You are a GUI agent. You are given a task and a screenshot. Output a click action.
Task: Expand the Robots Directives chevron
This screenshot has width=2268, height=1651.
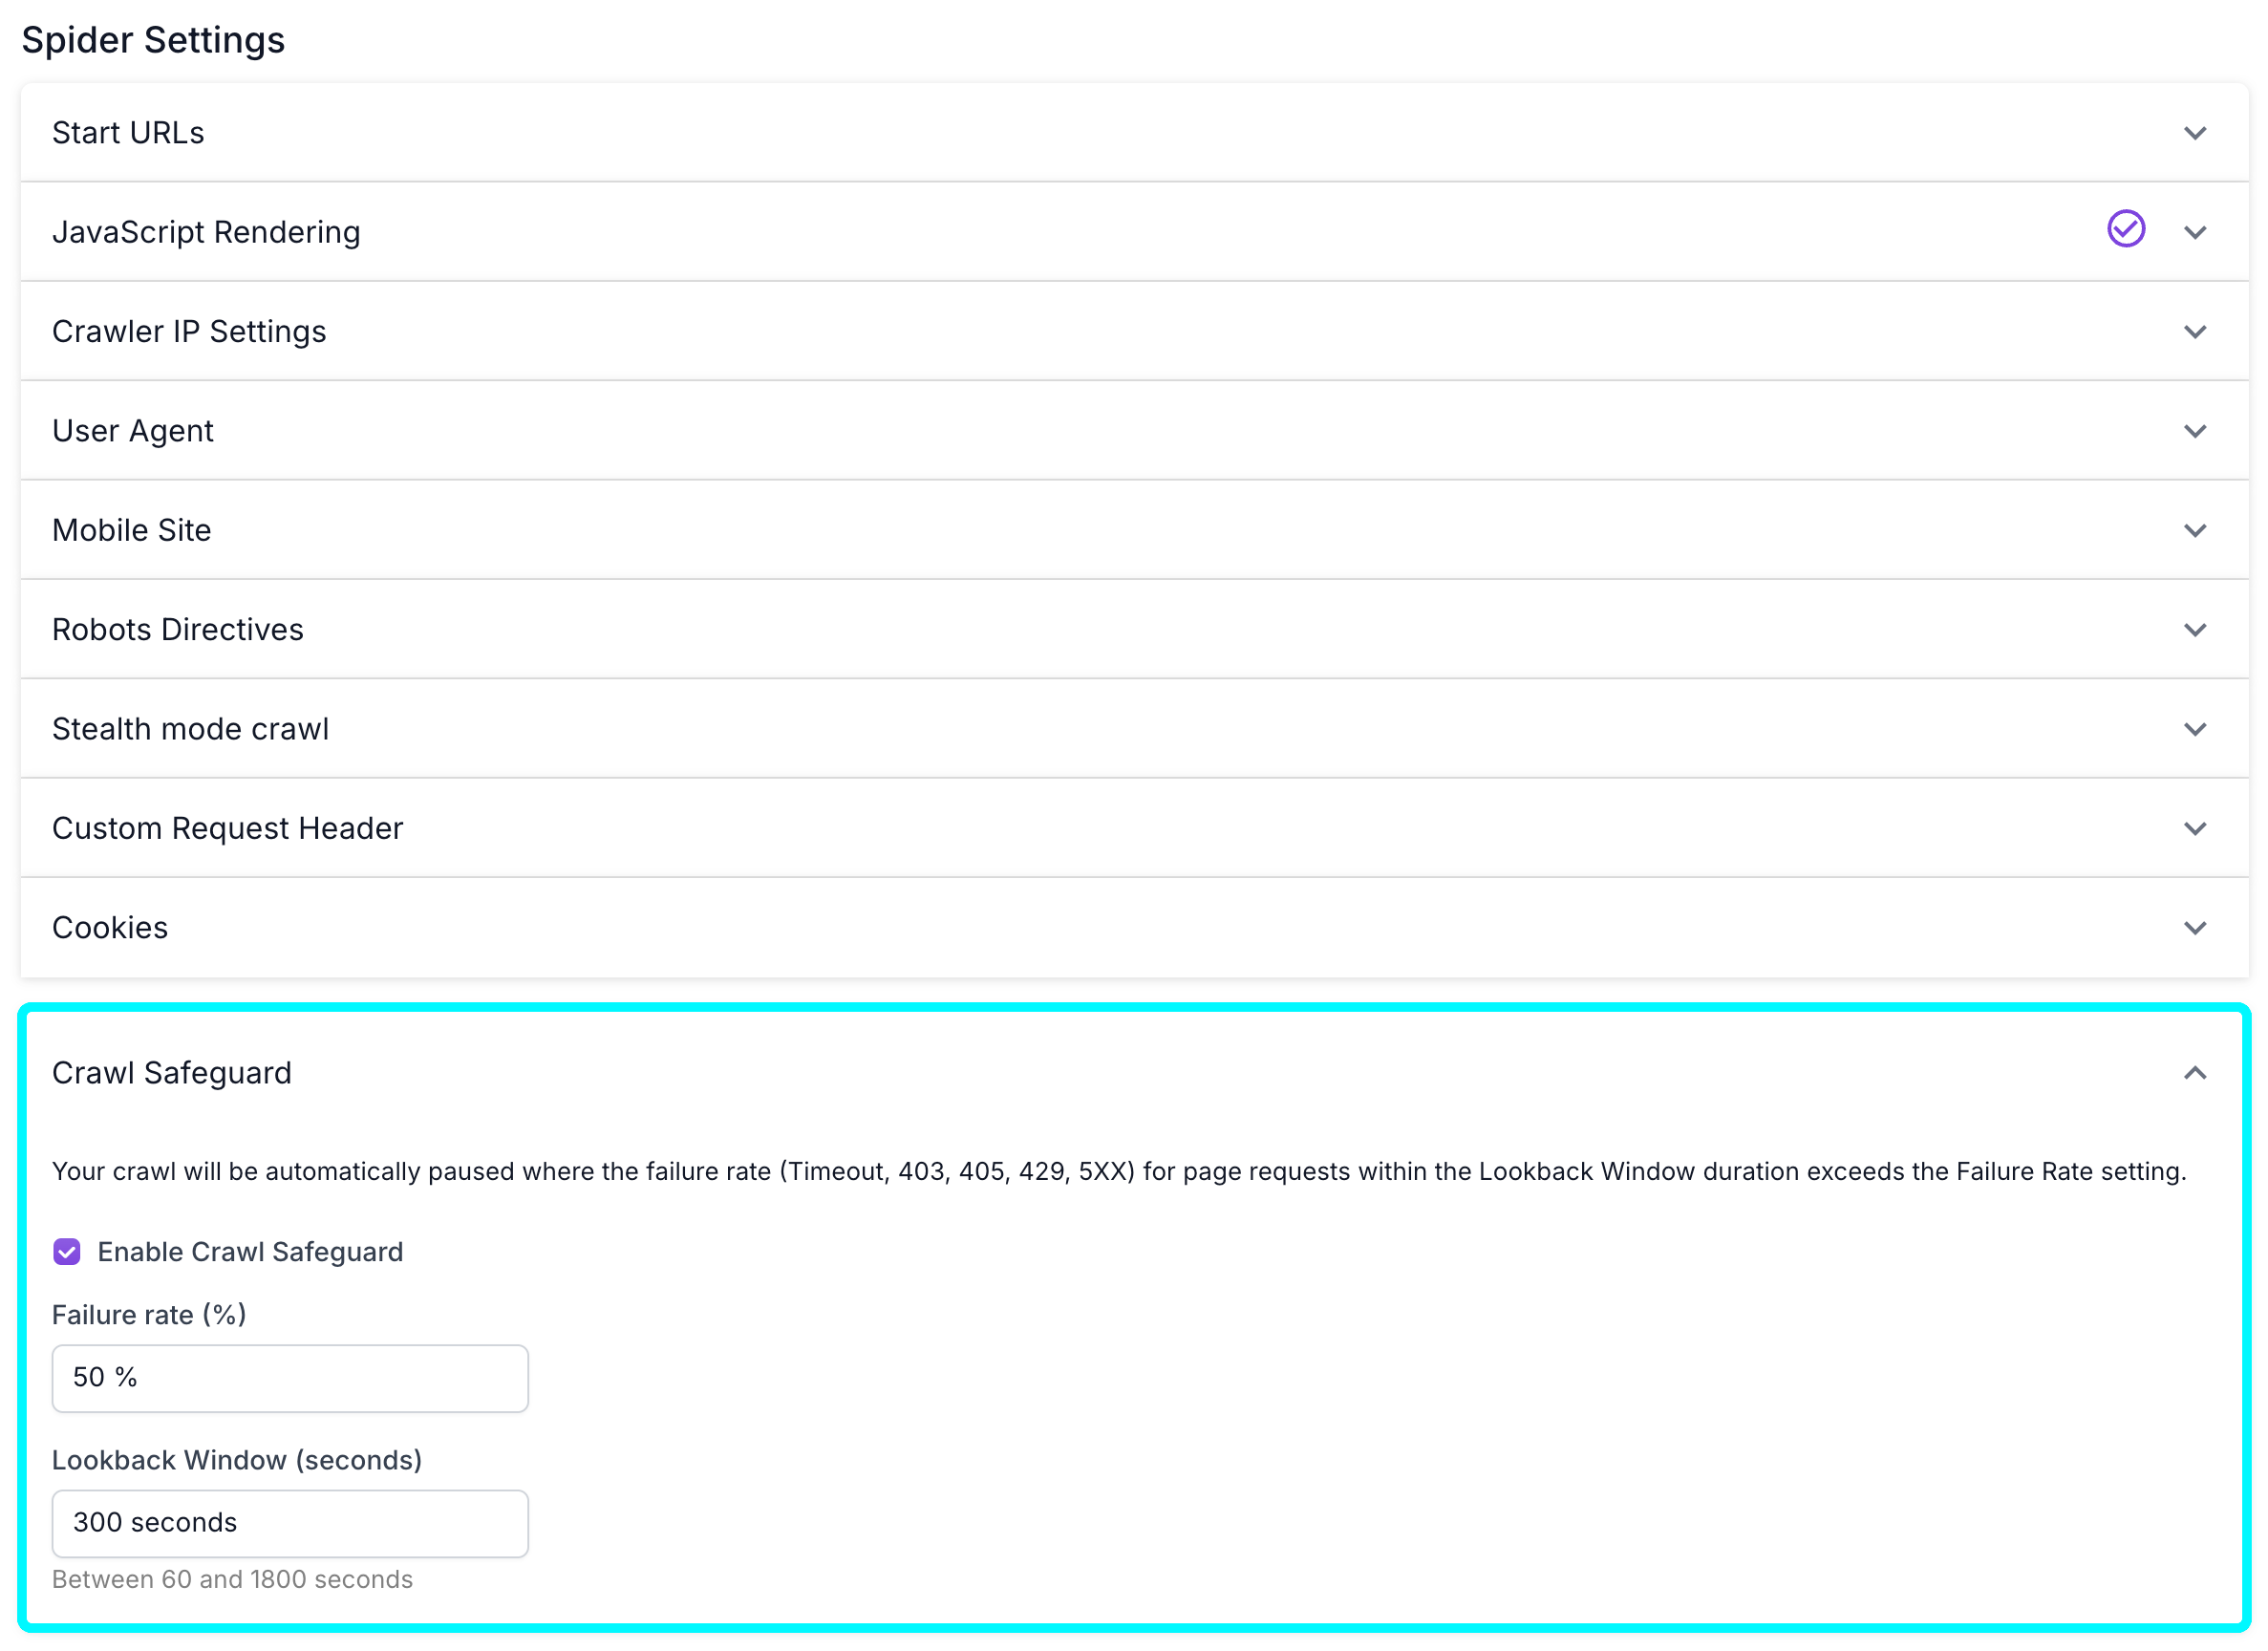point(2195,630)
